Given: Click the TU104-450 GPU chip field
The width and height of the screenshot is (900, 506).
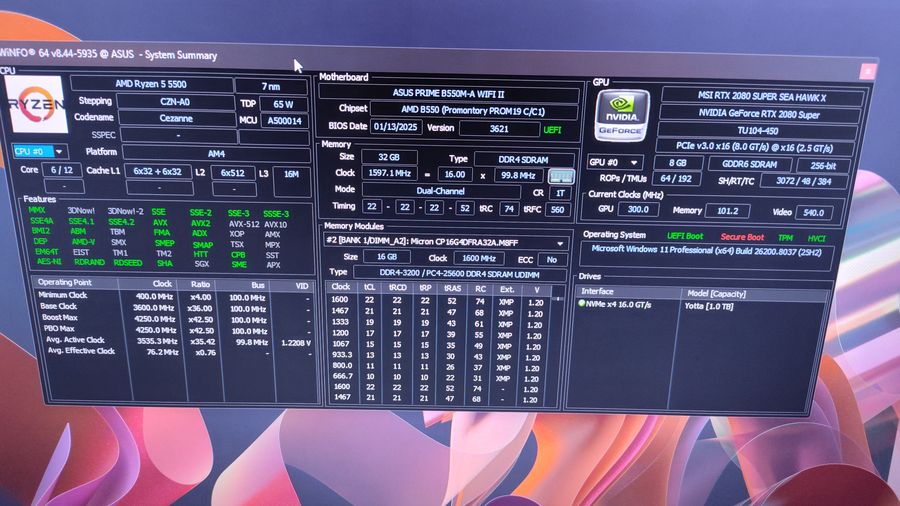Looking at the screenshot, I should 758,131.
